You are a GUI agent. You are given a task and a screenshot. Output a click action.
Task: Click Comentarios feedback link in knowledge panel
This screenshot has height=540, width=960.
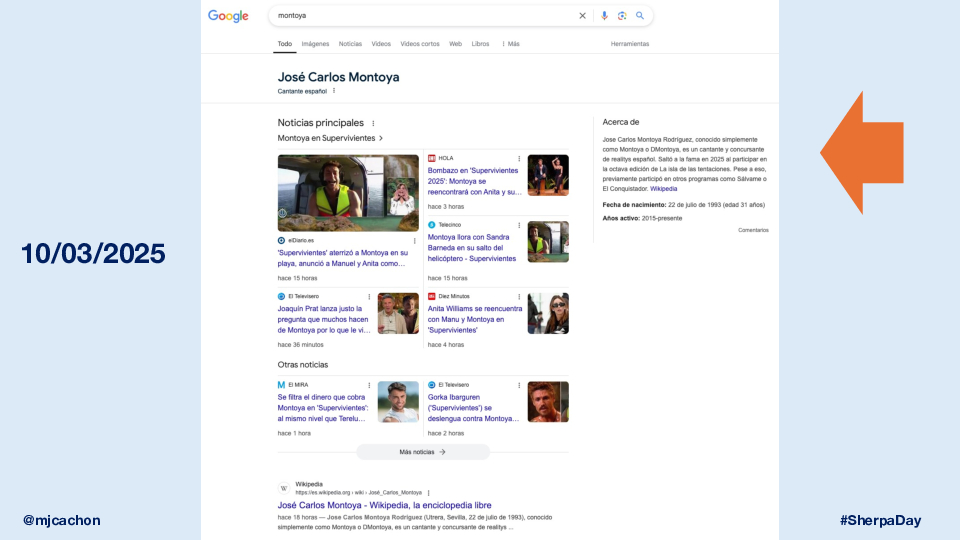tap(753, 230)
